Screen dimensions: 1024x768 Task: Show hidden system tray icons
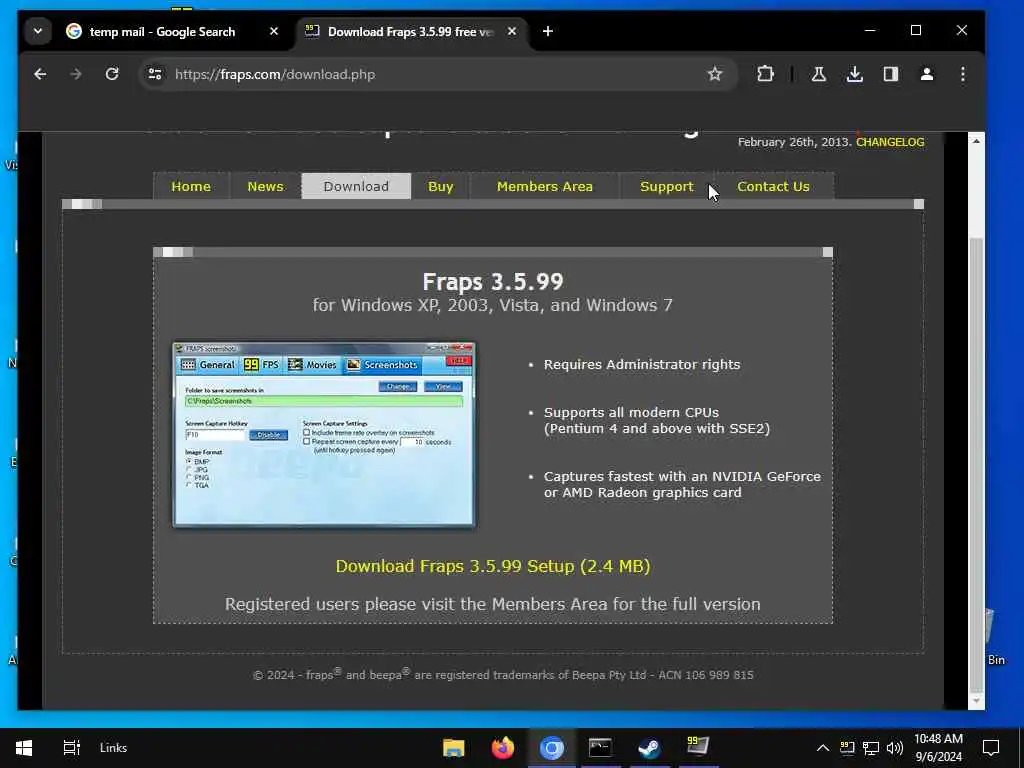click(x=823, y=748)
